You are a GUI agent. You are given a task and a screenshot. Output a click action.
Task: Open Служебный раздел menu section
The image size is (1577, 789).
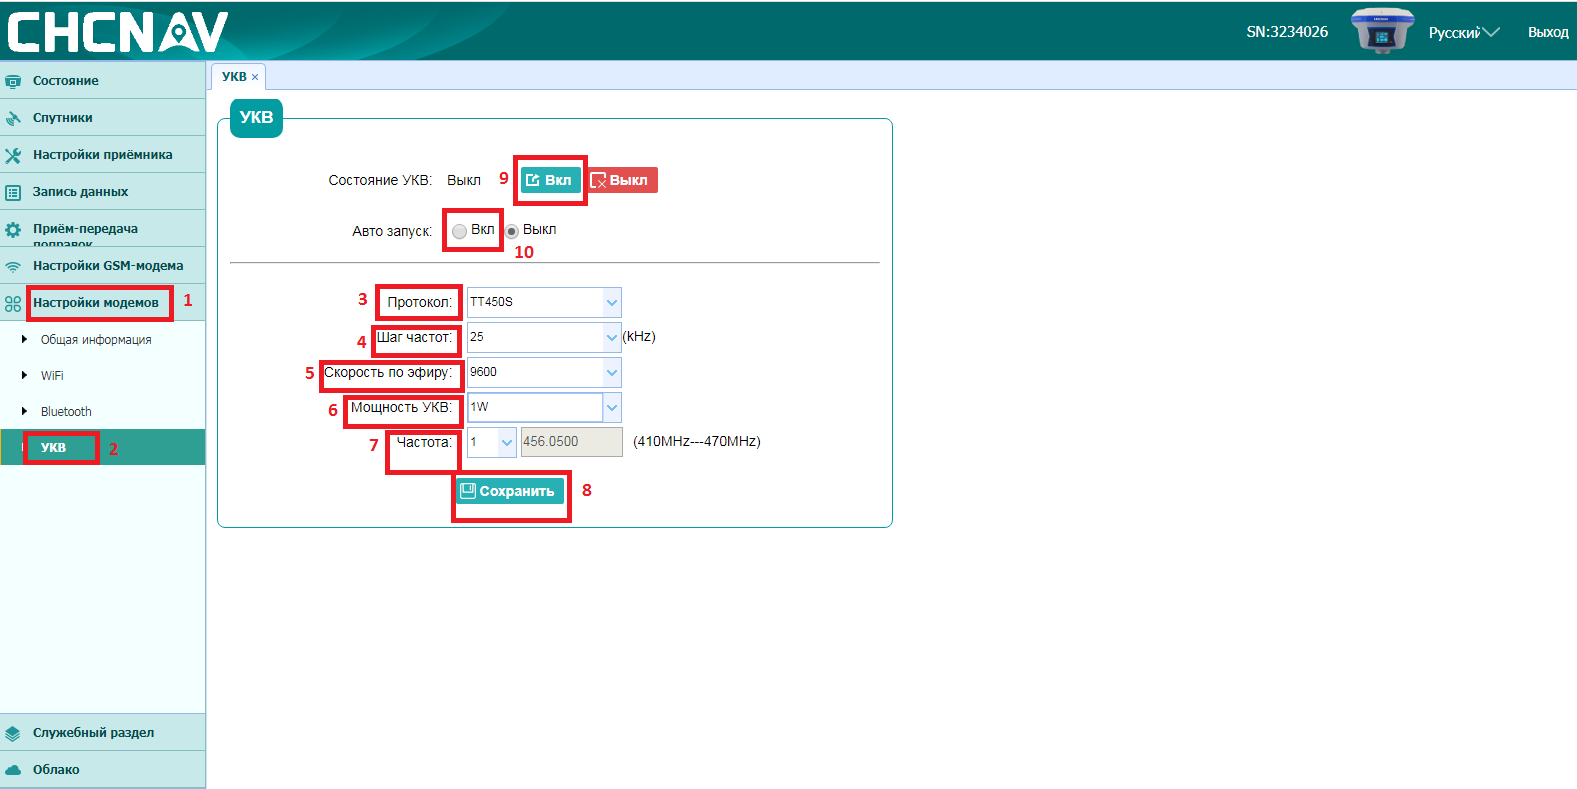(x=103, y=733)
